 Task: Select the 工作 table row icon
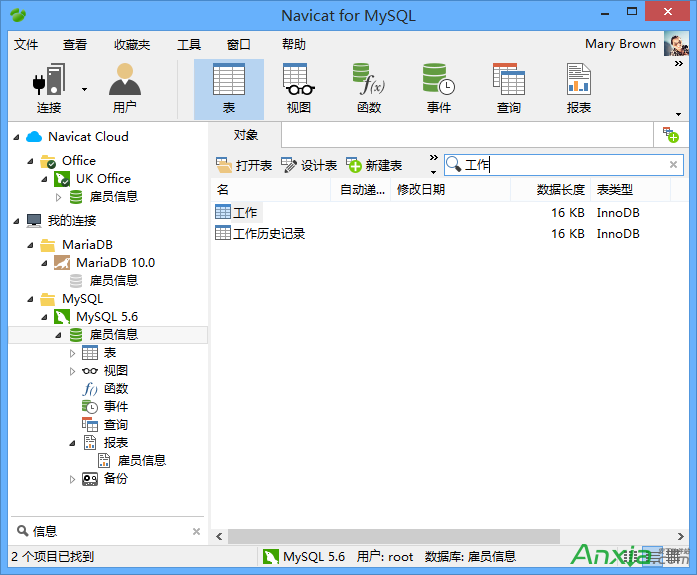(223, 212)
